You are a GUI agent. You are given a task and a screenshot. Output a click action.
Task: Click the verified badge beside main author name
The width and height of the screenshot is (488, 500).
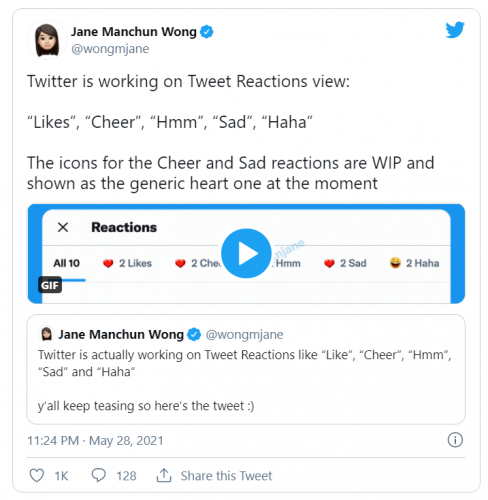pos(207,32)
